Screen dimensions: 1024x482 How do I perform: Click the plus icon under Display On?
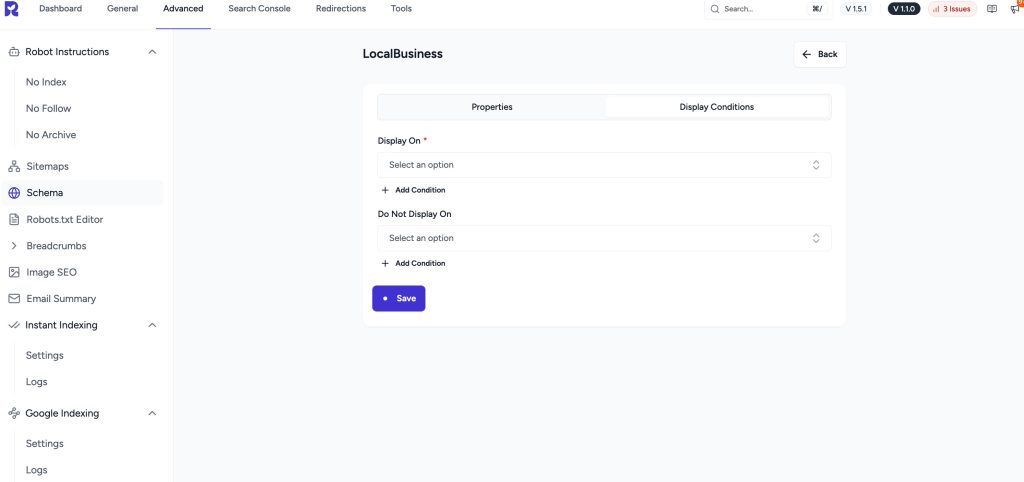point(385,190)
